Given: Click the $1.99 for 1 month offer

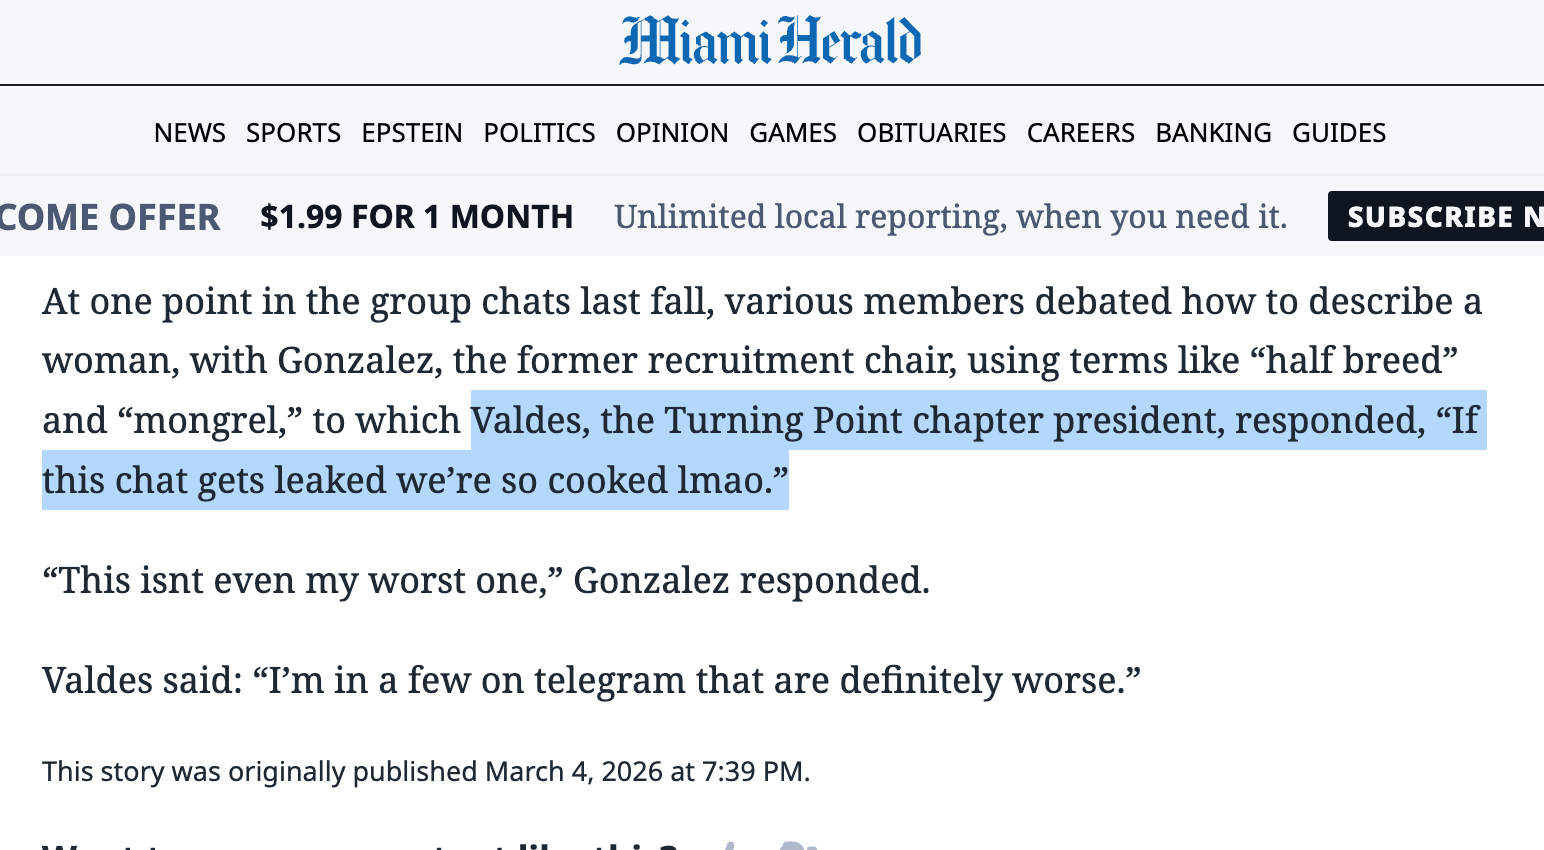Looking at the screenshot, I should tap(416, 217).
